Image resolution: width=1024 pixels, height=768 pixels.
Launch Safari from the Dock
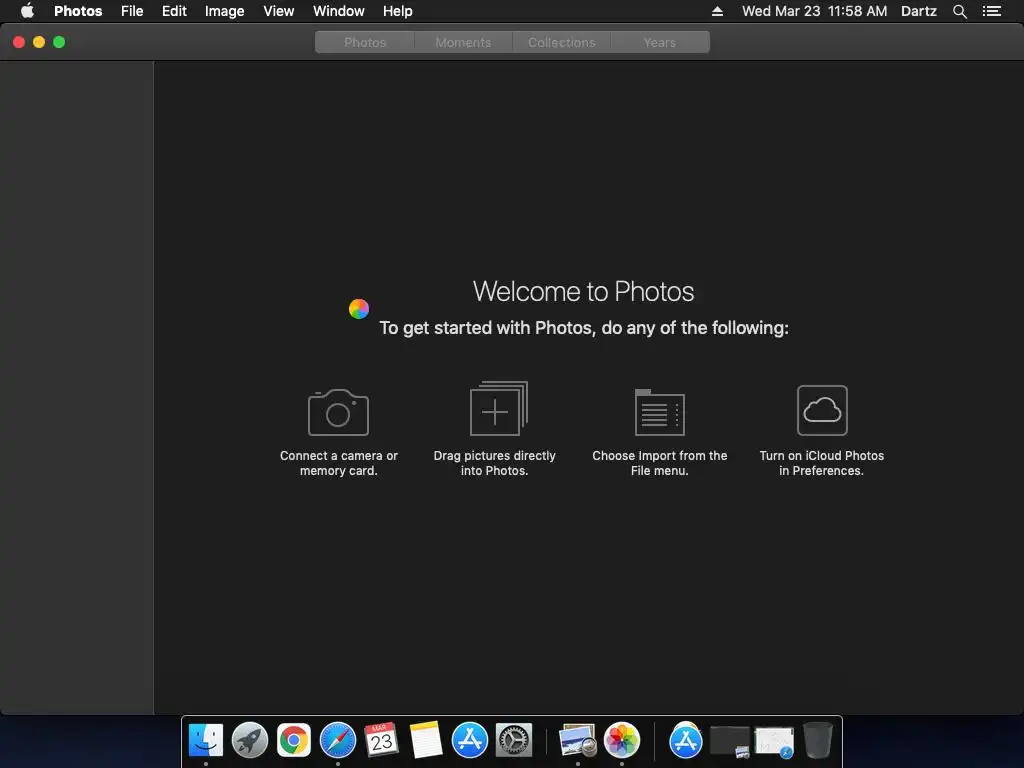[x=338, y=741]
